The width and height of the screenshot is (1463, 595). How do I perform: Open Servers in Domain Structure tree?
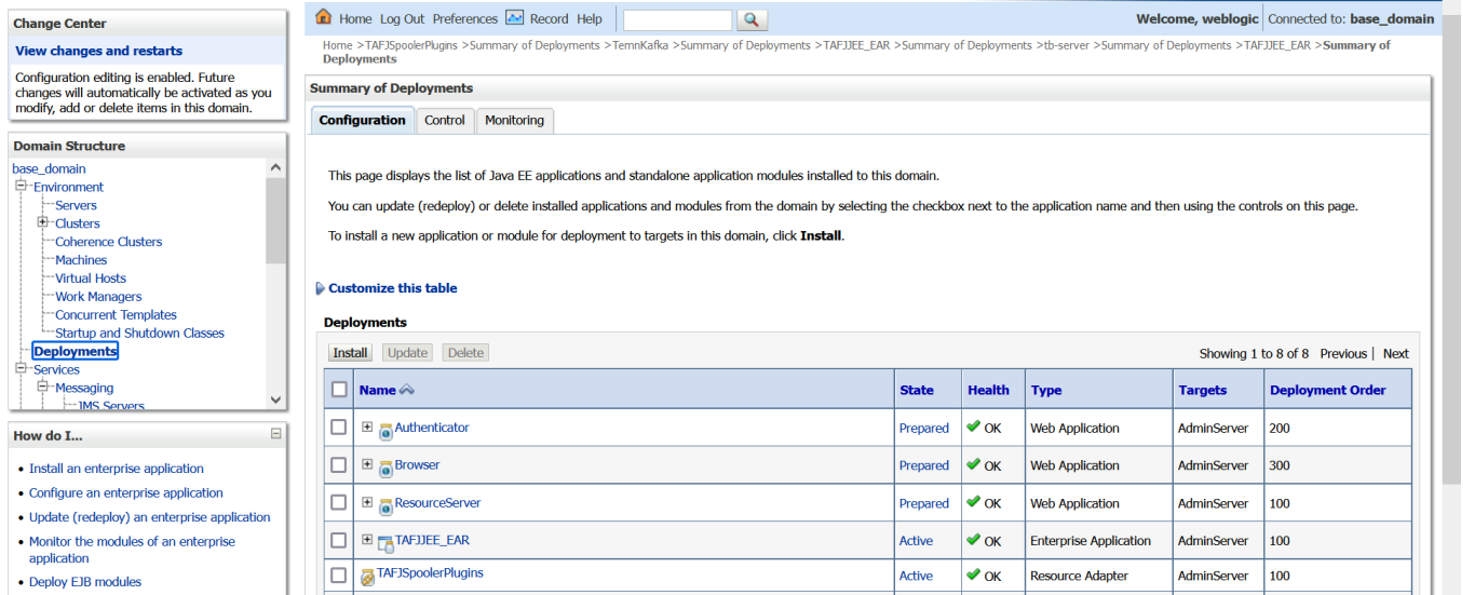coord(76,205)
